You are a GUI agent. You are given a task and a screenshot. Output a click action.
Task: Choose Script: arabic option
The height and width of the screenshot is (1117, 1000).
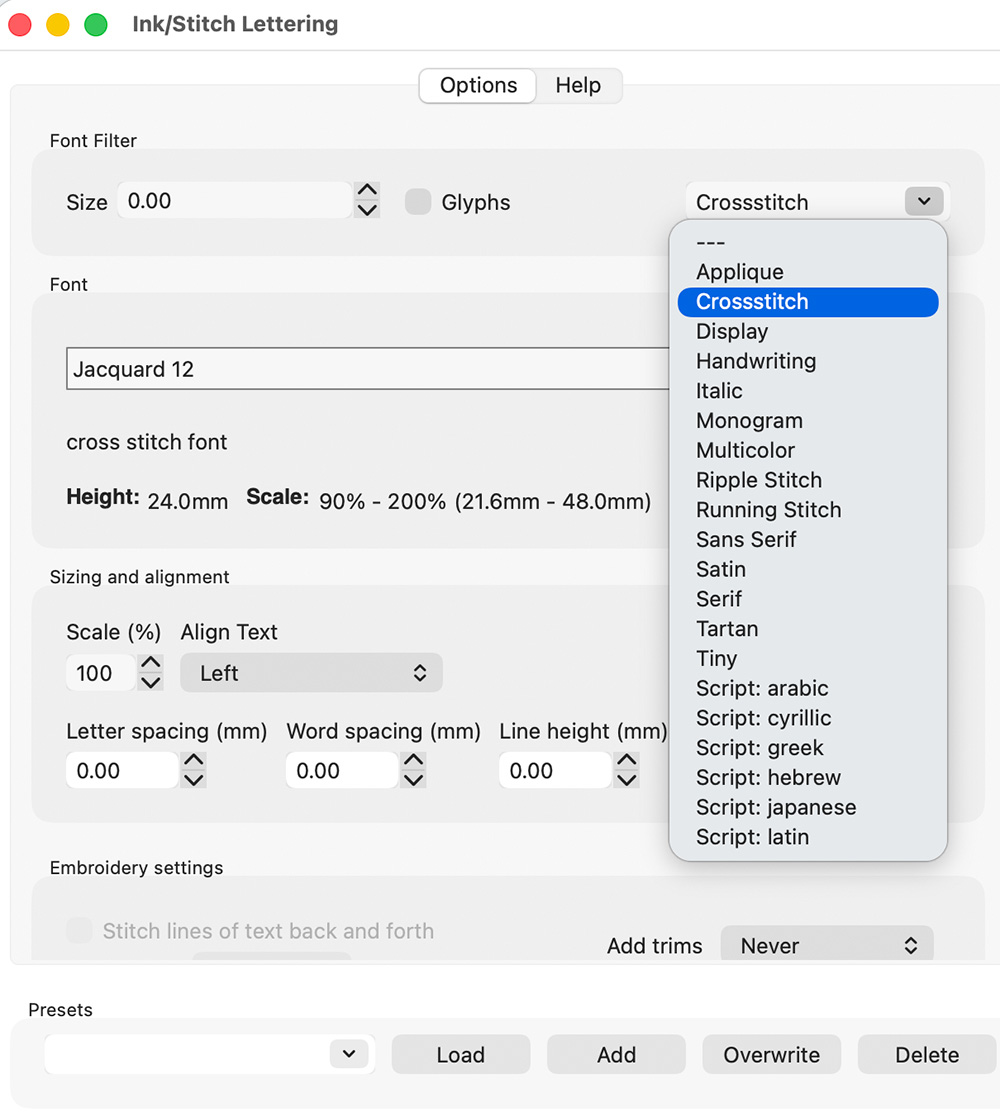pyautogui.click(x=808, y=688)
